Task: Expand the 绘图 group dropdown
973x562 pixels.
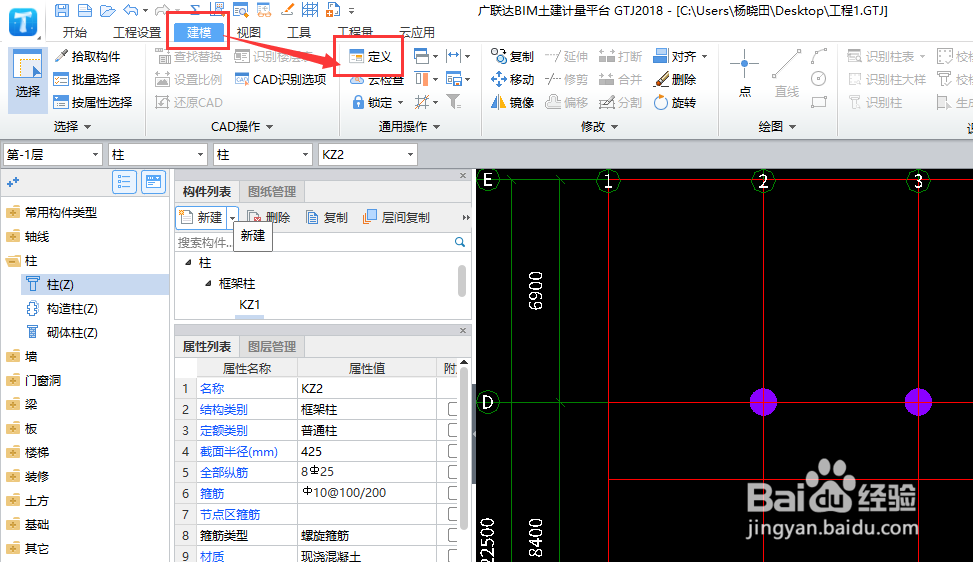Action: pyautogui.click(x=792, y=127)
